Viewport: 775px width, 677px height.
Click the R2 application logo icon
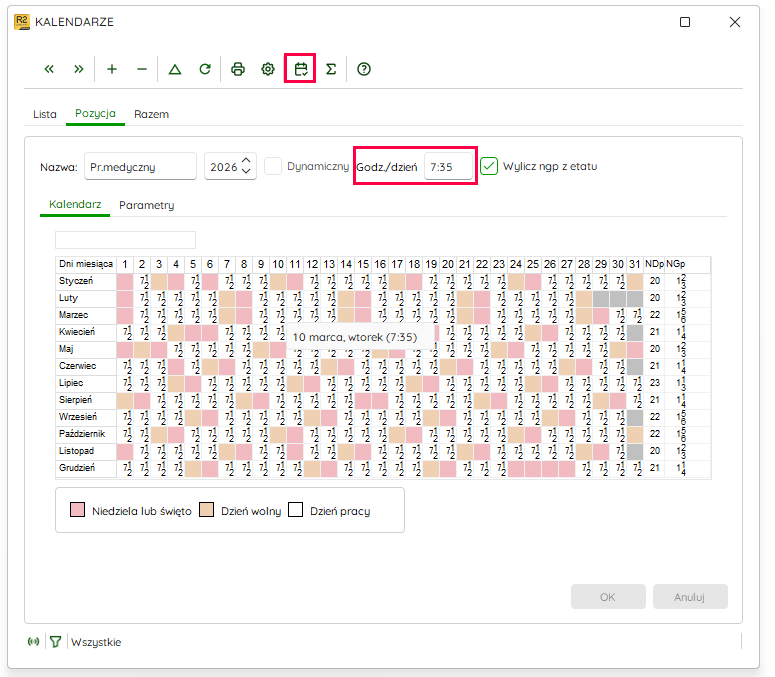click(x=22, y=22)
